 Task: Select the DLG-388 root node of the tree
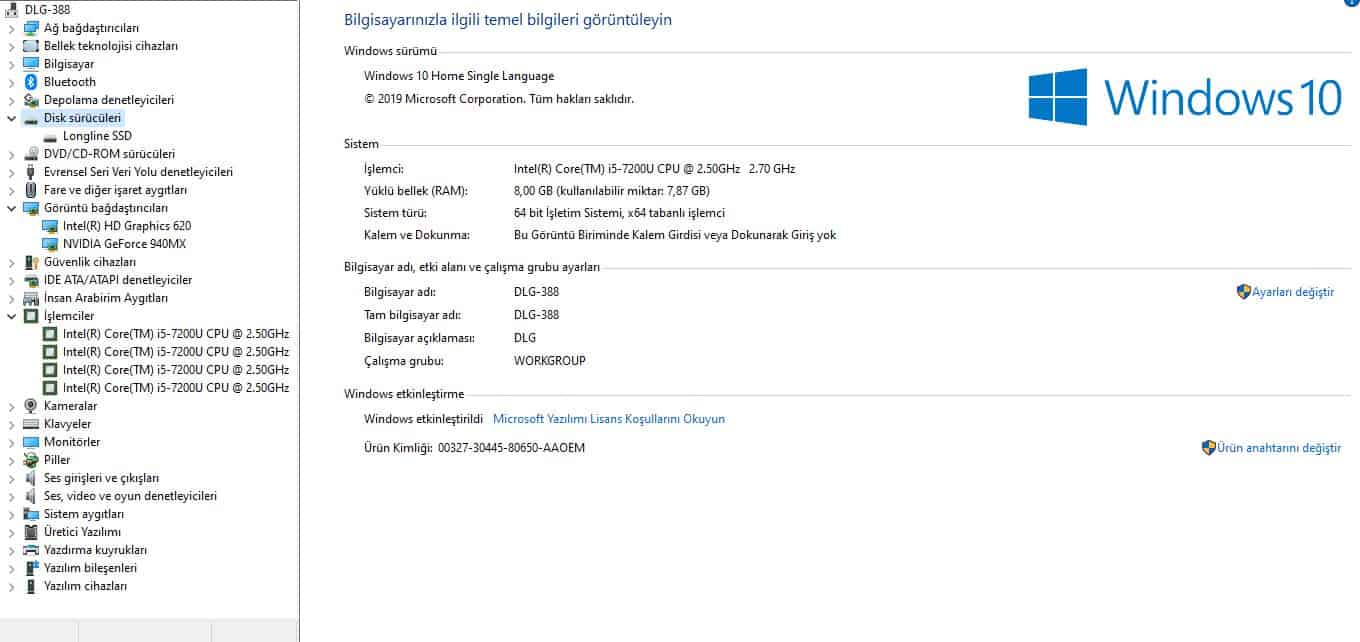47,10
